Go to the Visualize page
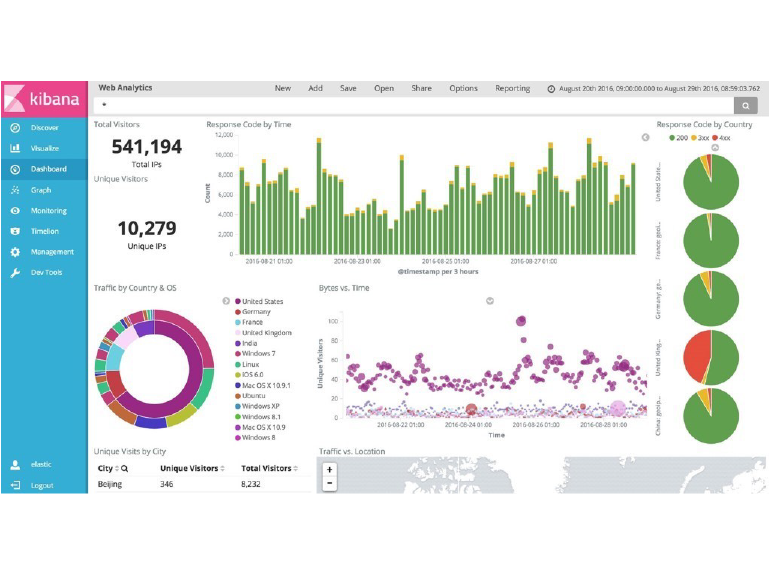The height and width of the screenshot is (580, 770). tap(45, 148)
